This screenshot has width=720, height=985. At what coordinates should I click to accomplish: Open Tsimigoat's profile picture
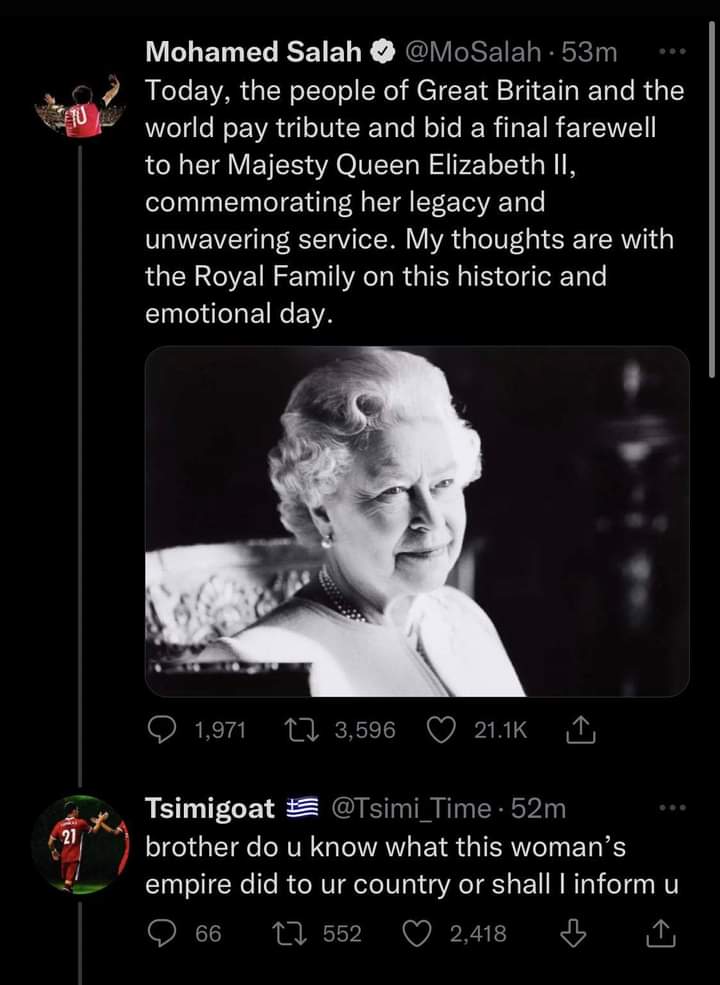[x=81, y=843]
